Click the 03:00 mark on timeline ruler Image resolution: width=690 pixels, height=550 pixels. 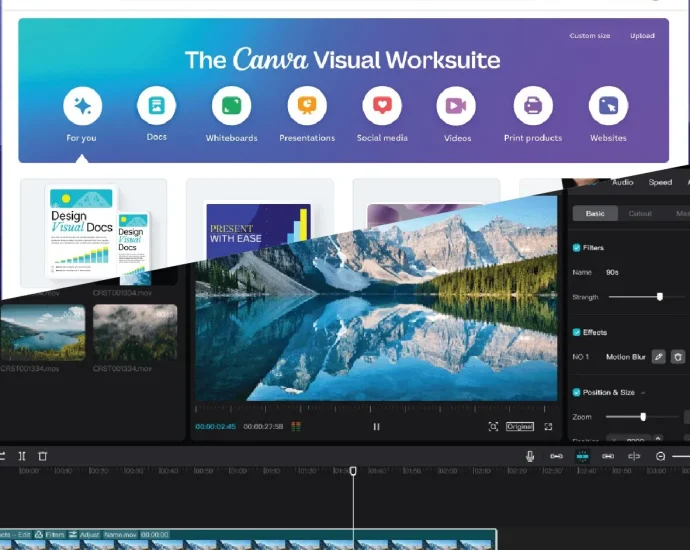[x=657, y=471]
